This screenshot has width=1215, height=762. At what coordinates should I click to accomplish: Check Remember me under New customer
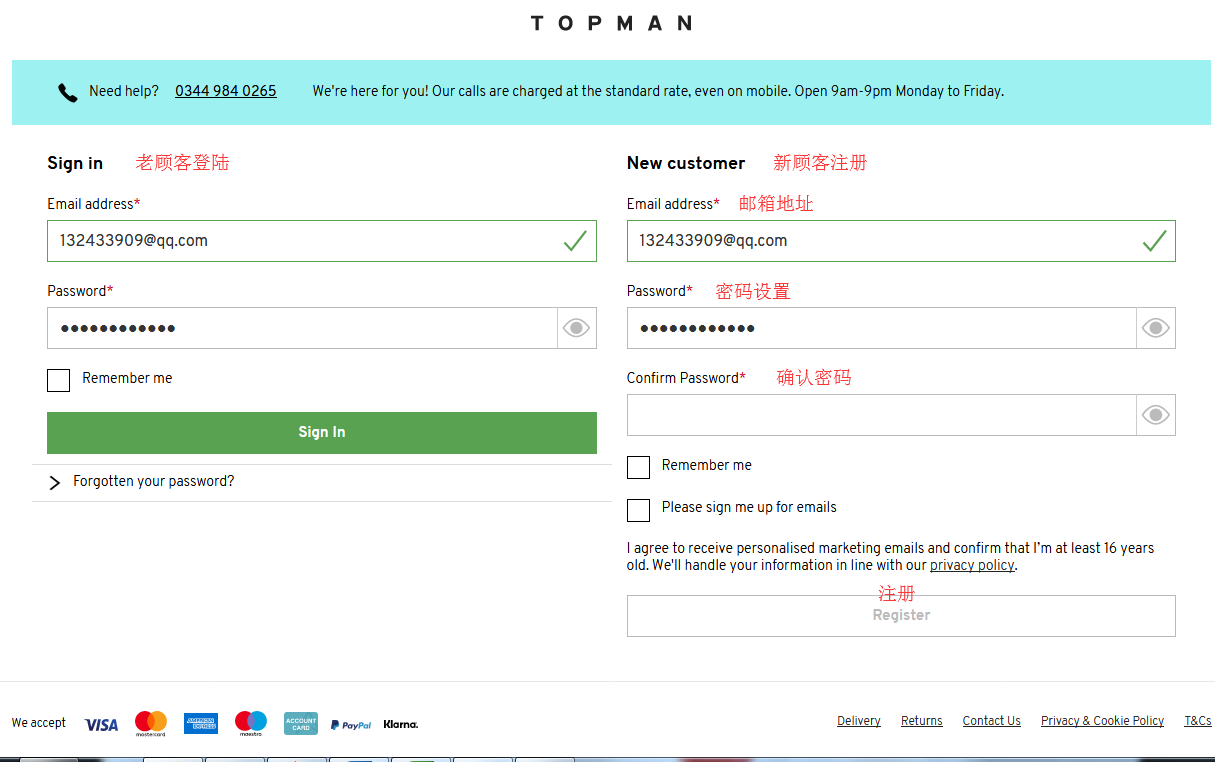638,467
